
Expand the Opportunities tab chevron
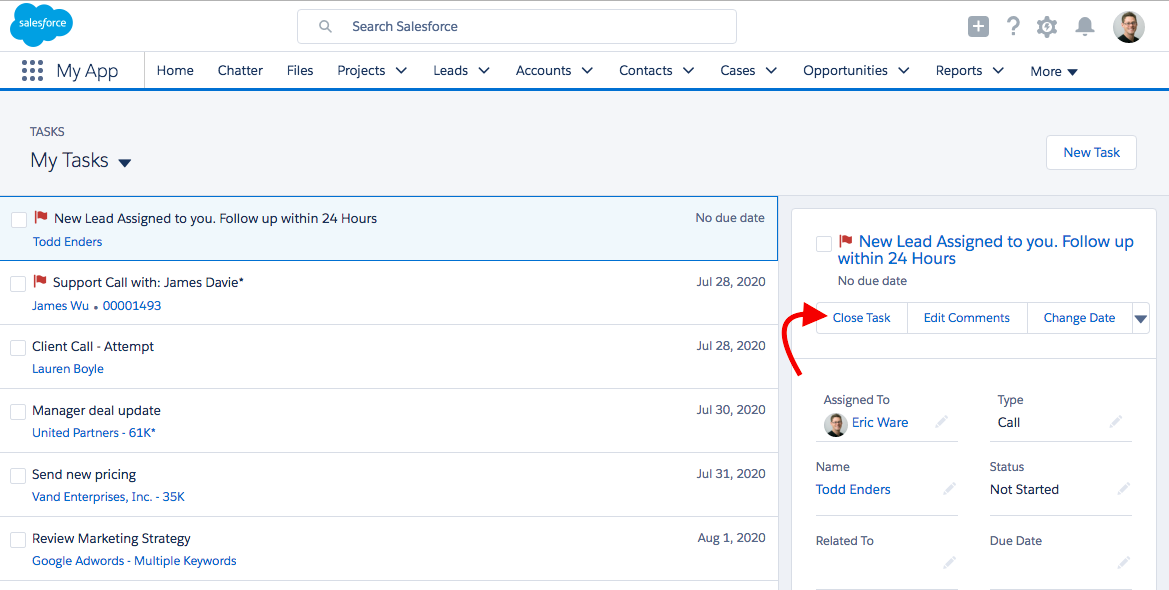[904, 71]
